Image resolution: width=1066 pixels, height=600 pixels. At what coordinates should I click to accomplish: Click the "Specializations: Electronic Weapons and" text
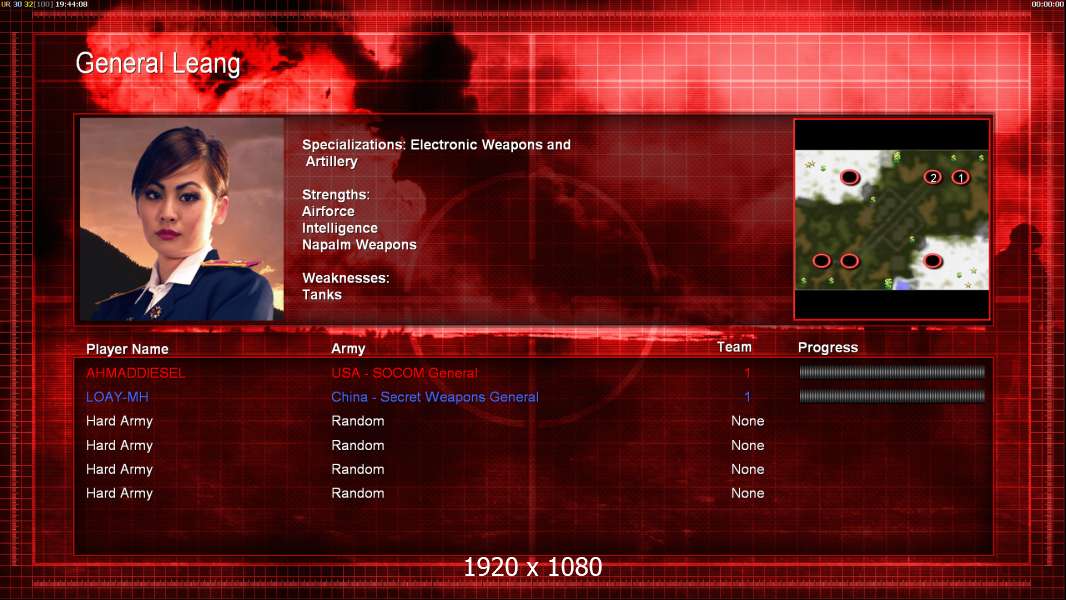click(436, 145)
